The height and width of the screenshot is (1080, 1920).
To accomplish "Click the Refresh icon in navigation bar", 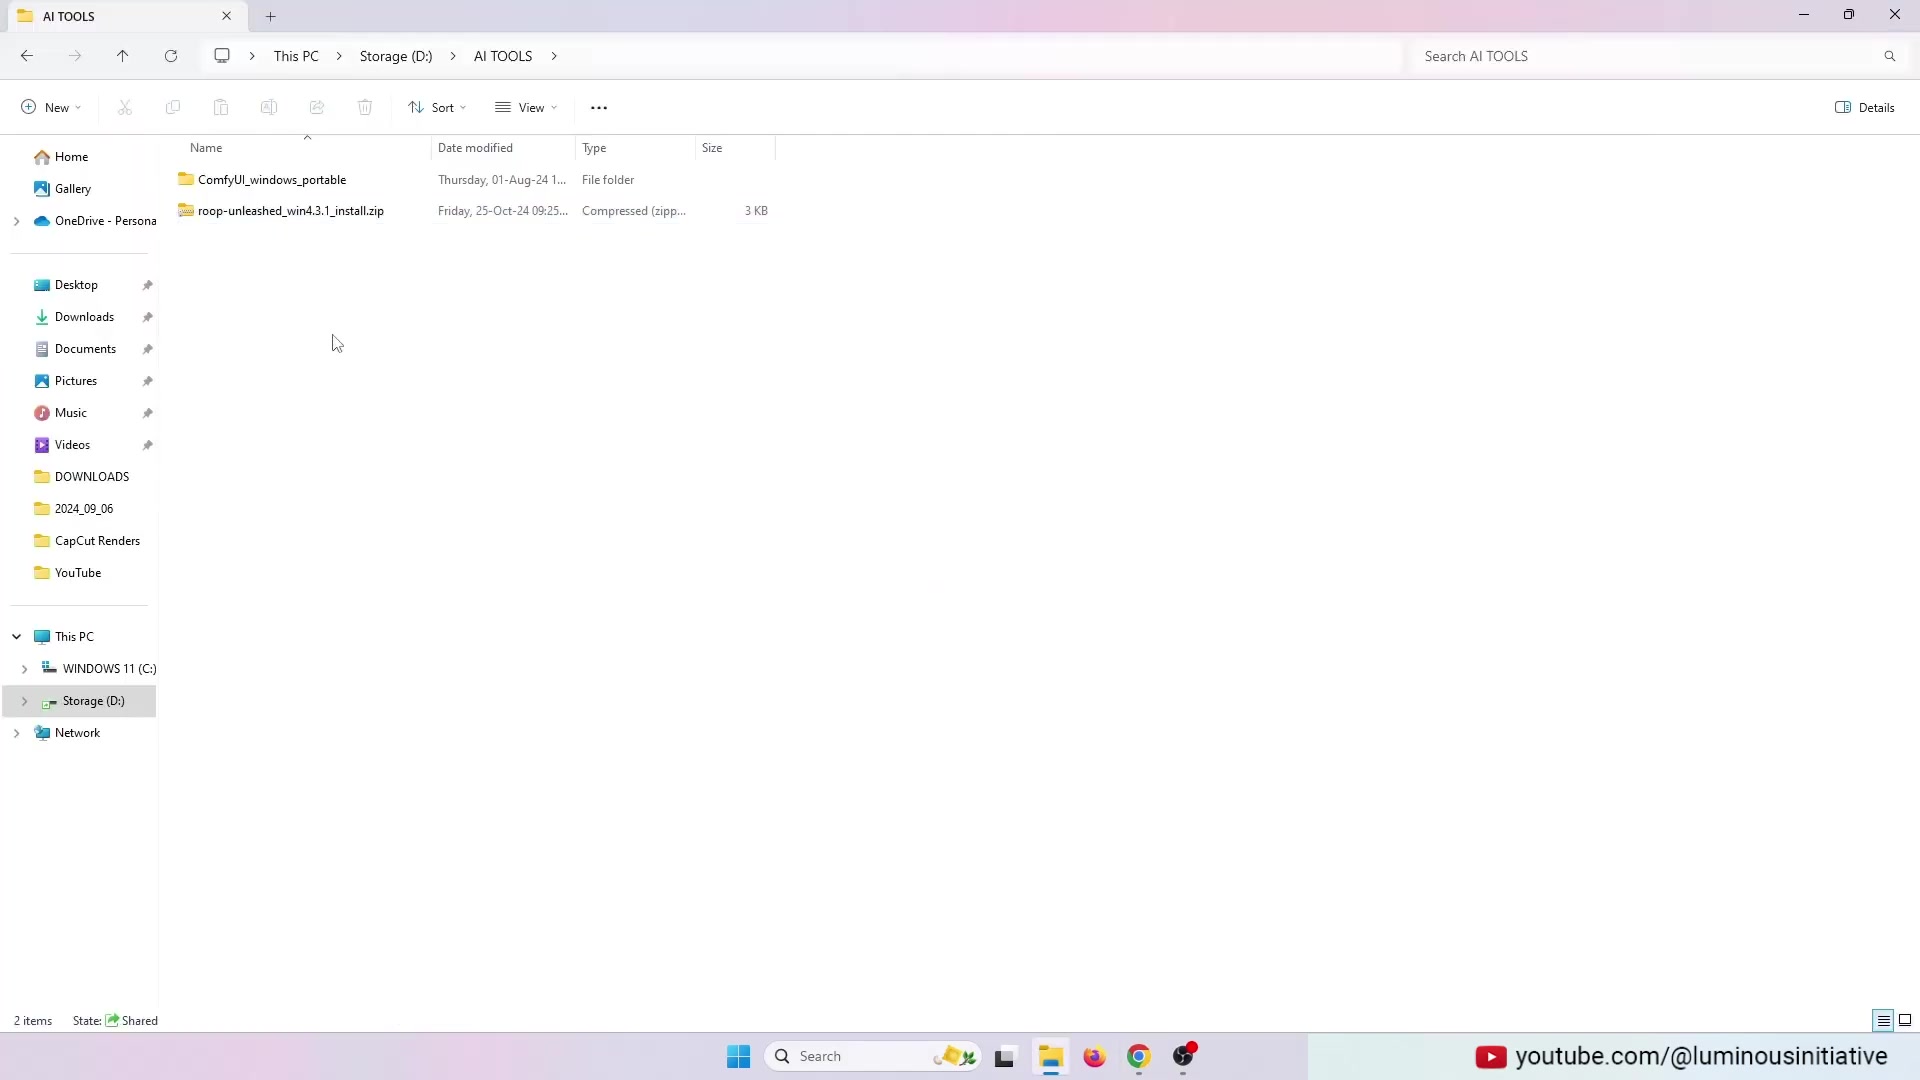I will coord(171,56).
